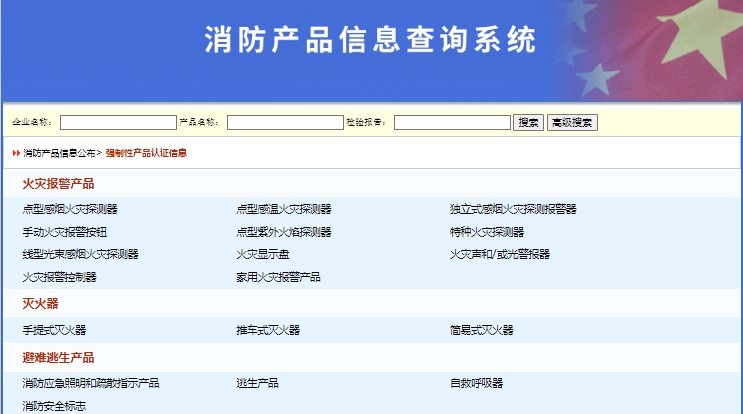Open 手提式灭火器 link
743x414 pixels.
[54, 330]
